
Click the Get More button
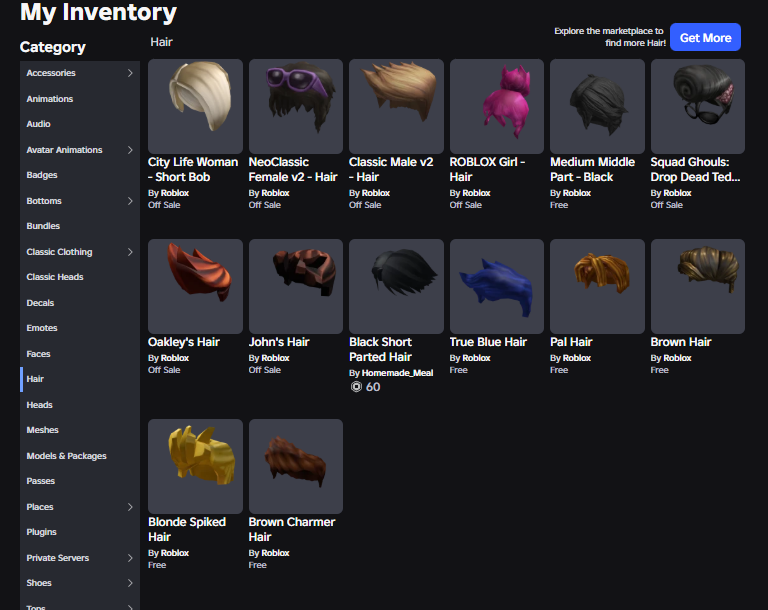point(705,37)
